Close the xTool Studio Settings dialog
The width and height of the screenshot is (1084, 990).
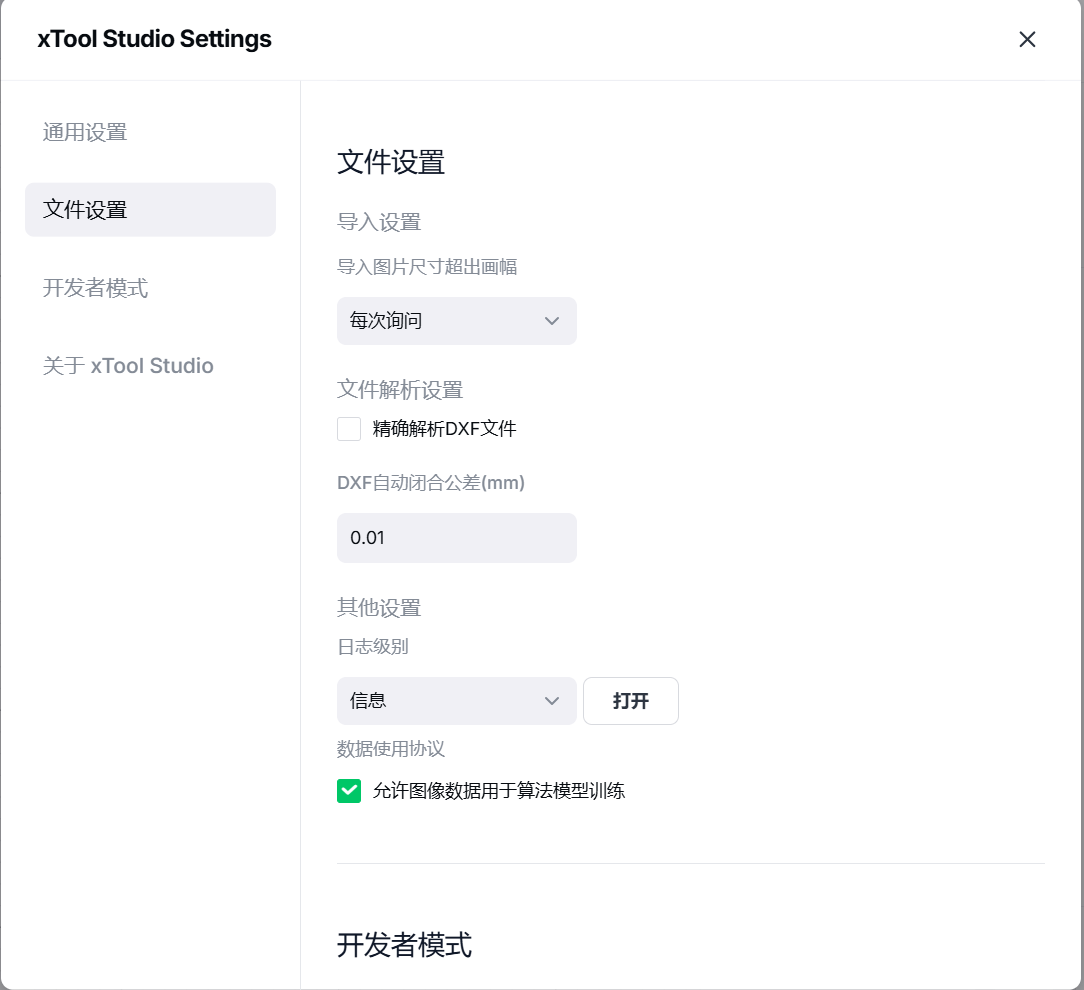click(1027, 39)
